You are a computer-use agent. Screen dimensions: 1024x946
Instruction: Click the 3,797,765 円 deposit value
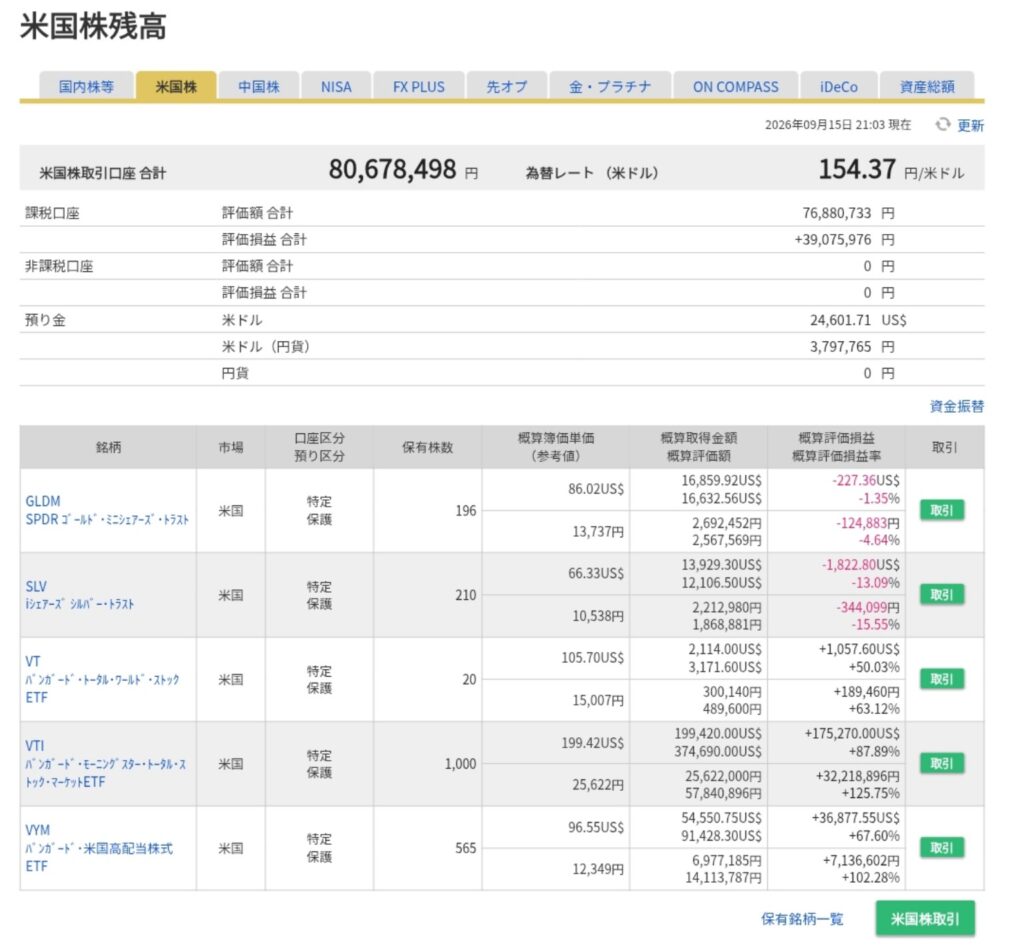pyautogui.click(x=852, y=347)
